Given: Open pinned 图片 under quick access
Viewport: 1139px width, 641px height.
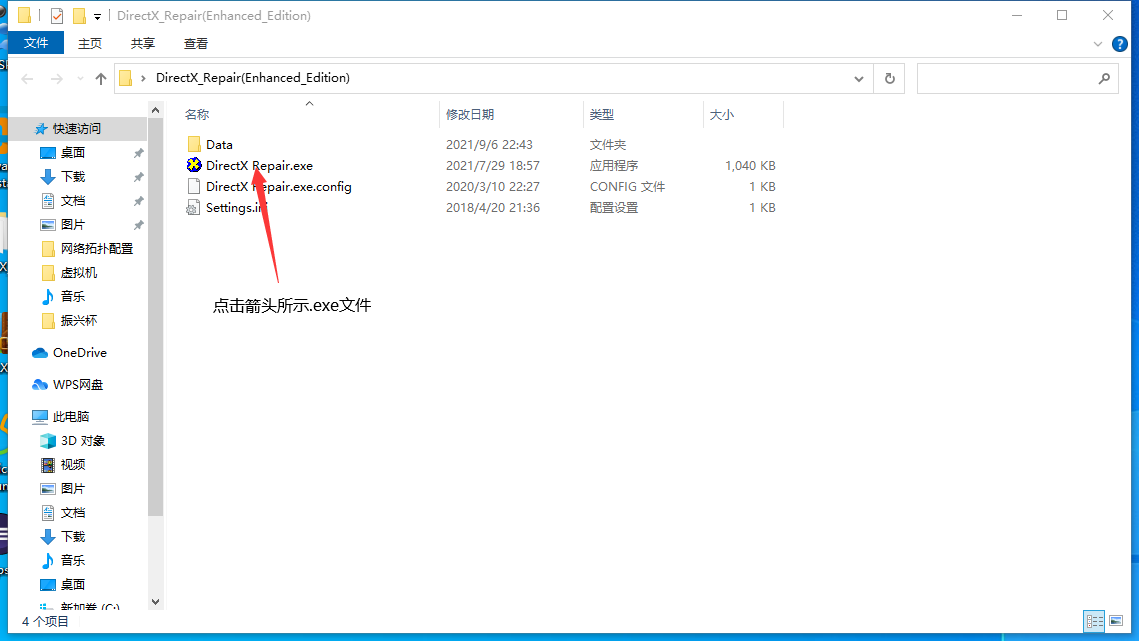Looking at the screenshot, I should [x=73, y=225].
